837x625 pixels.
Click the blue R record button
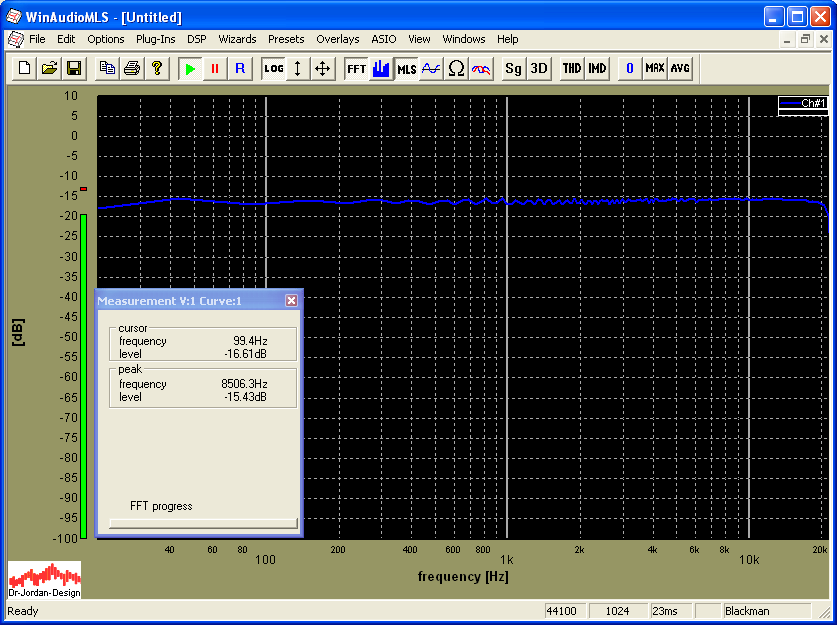(240, 68)
